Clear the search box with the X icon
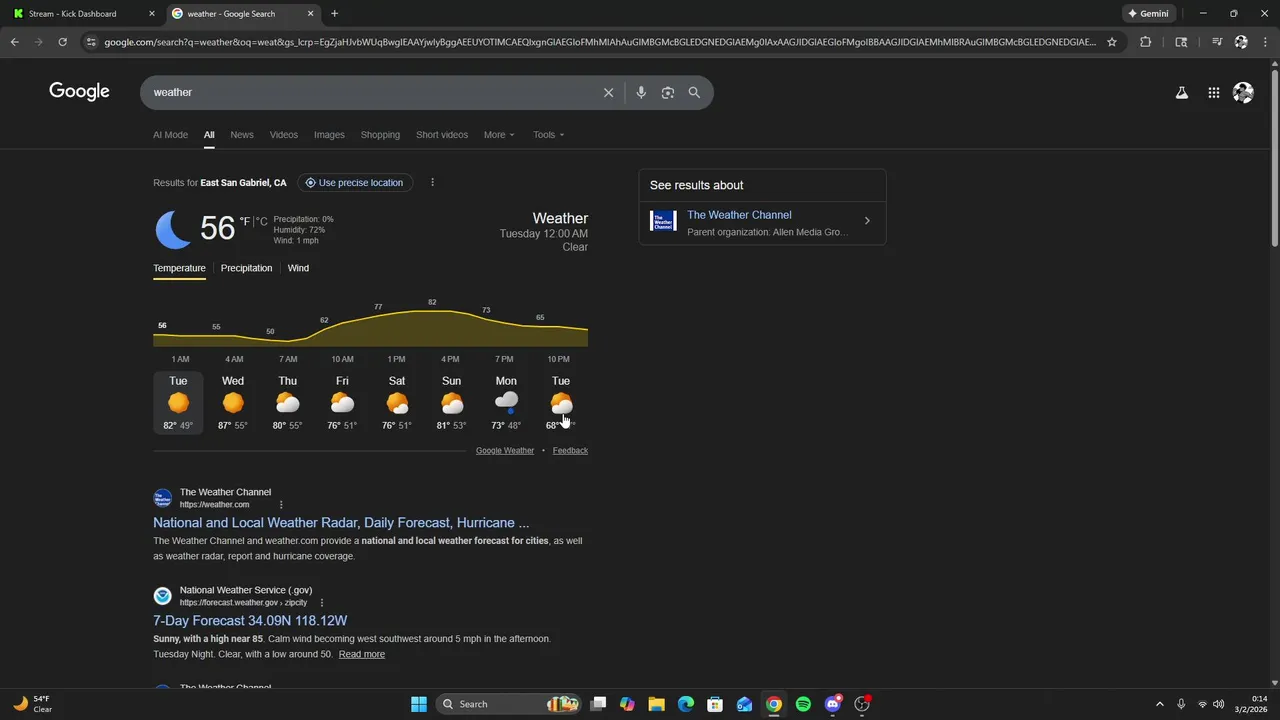The width and height of the screenshot is (1280, 720). tap(608, 92)
